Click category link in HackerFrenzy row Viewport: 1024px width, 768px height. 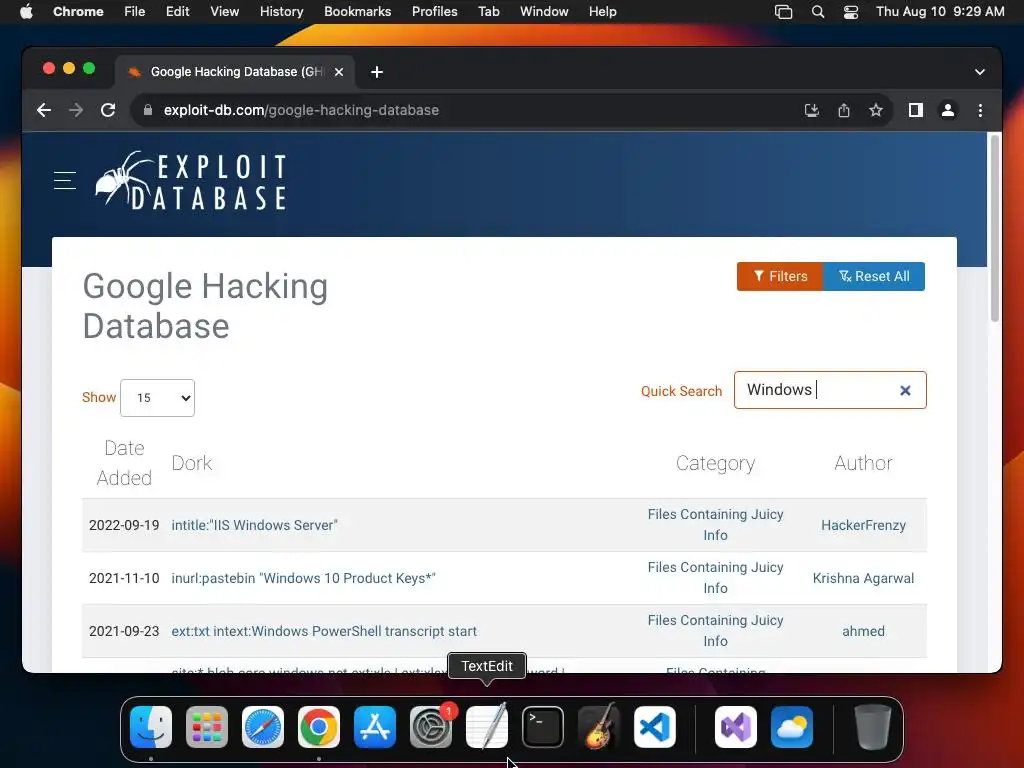[x=715, y=524]
